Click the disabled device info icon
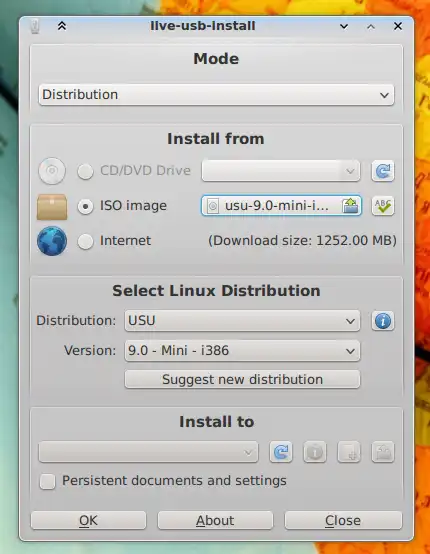The image size is (430, 554). (315, 452)
